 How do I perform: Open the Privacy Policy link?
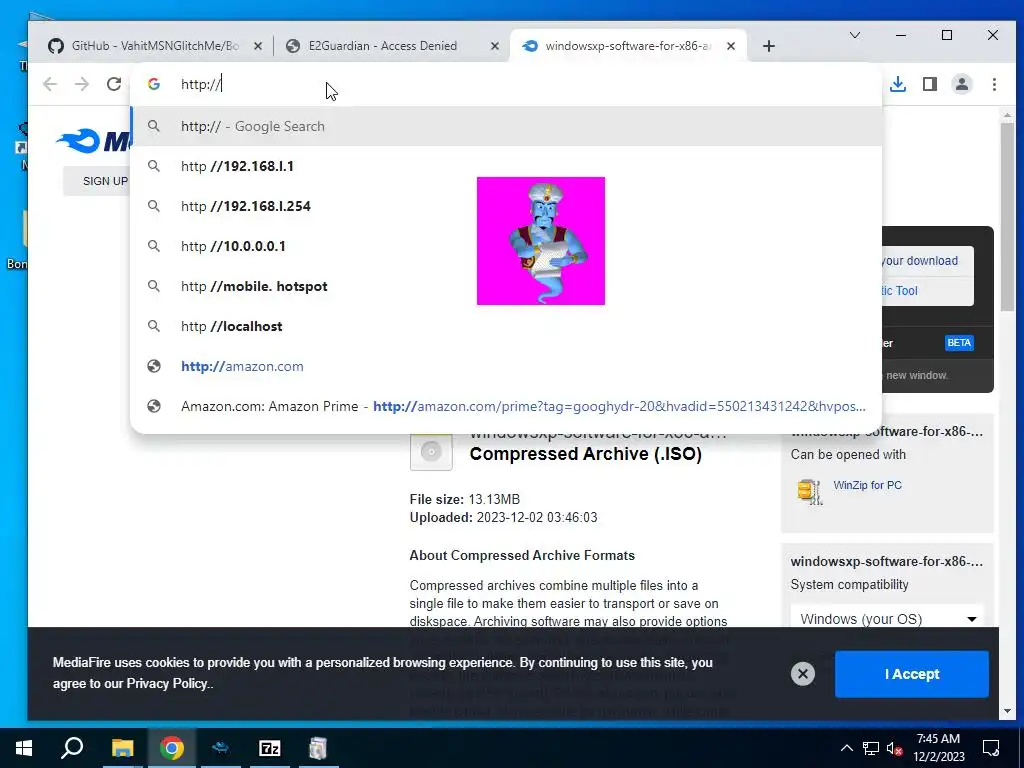[x=168, y=684]
